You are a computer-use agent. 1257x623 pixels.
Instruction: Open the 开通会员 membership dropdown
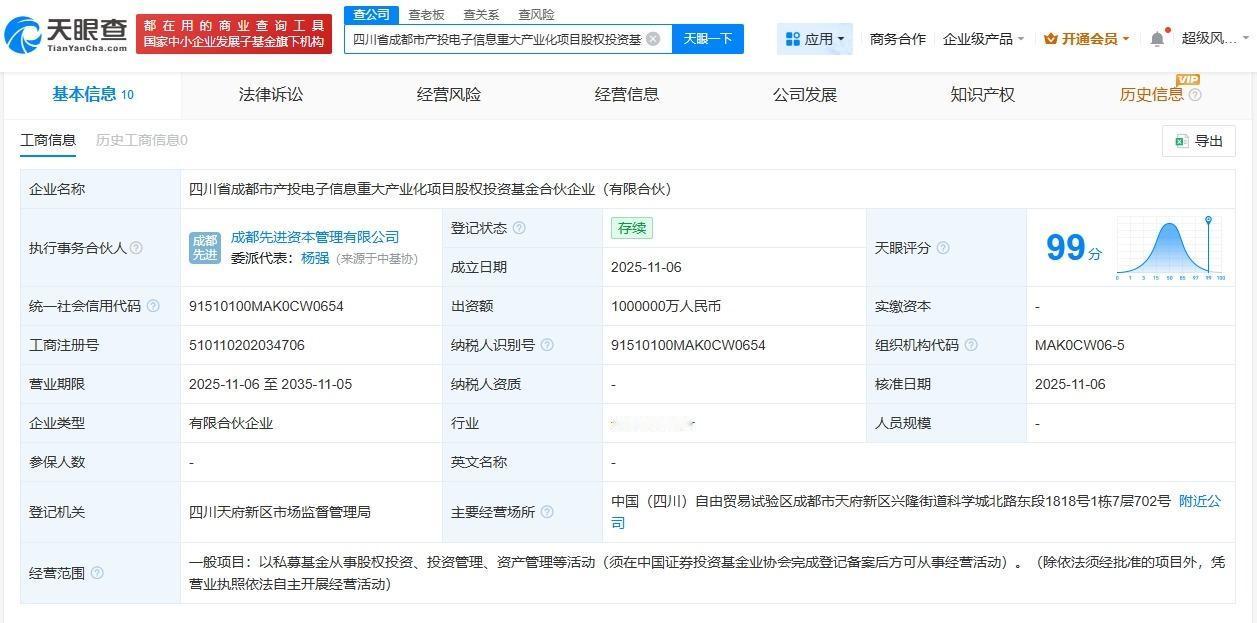tap(1086, 39)
